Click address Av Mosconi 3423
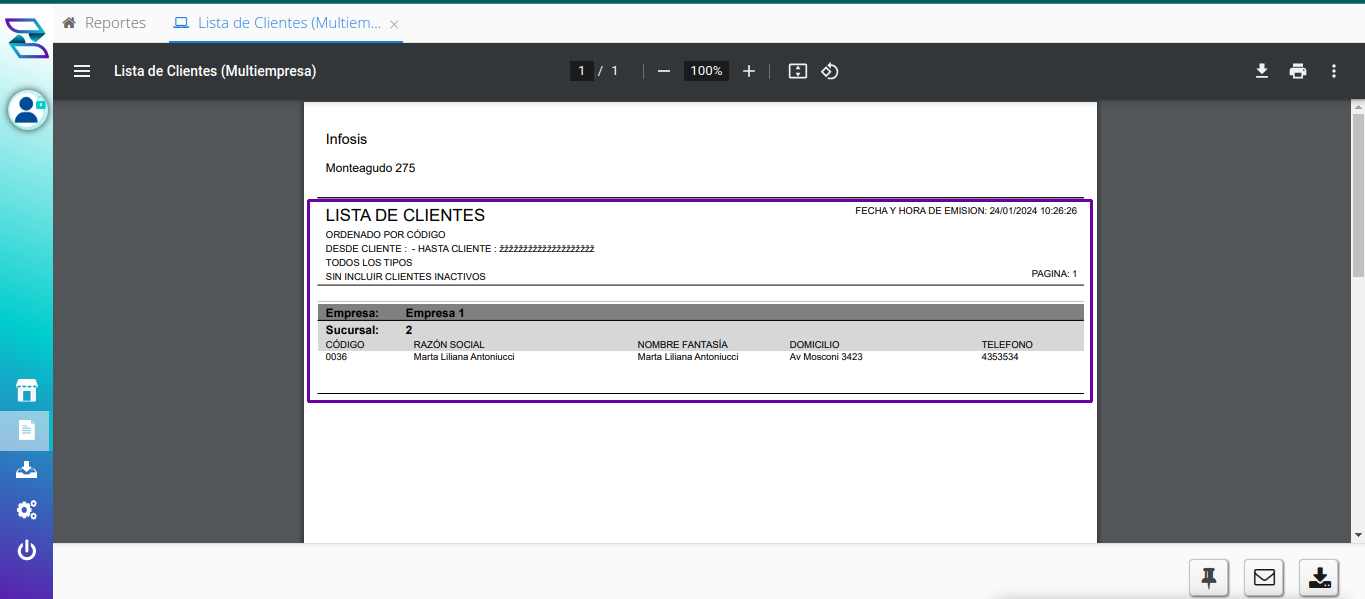 pos(826,357)
